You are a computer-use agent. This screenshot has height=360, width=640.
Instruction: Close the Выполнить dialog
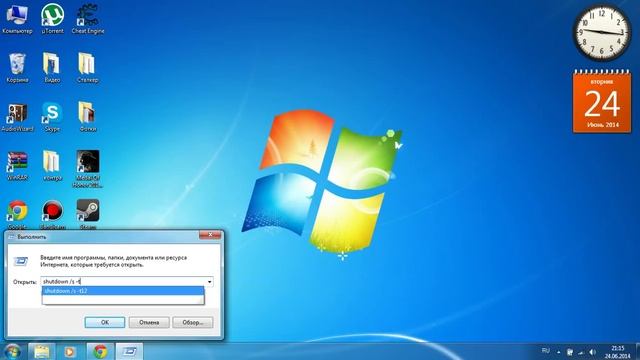[210, 235]
